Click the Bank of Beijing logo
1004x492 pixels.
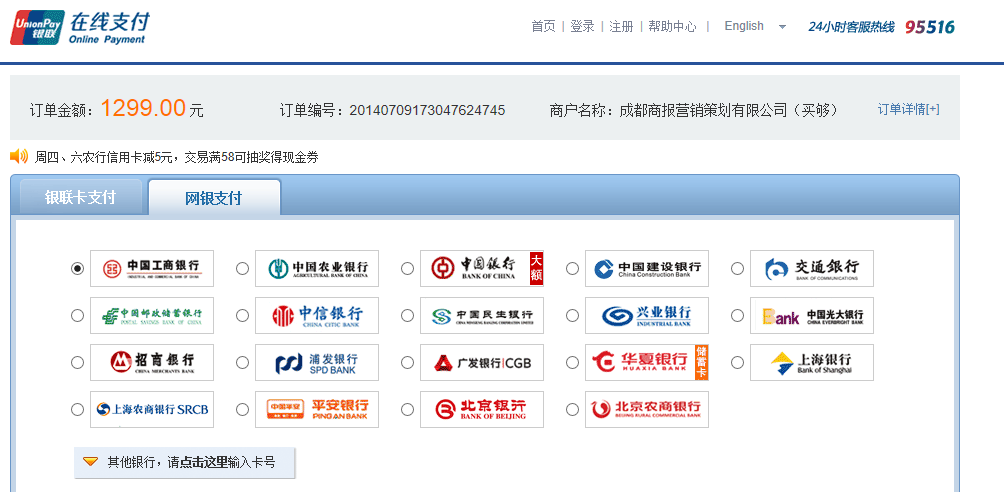[x=482, y=409]
